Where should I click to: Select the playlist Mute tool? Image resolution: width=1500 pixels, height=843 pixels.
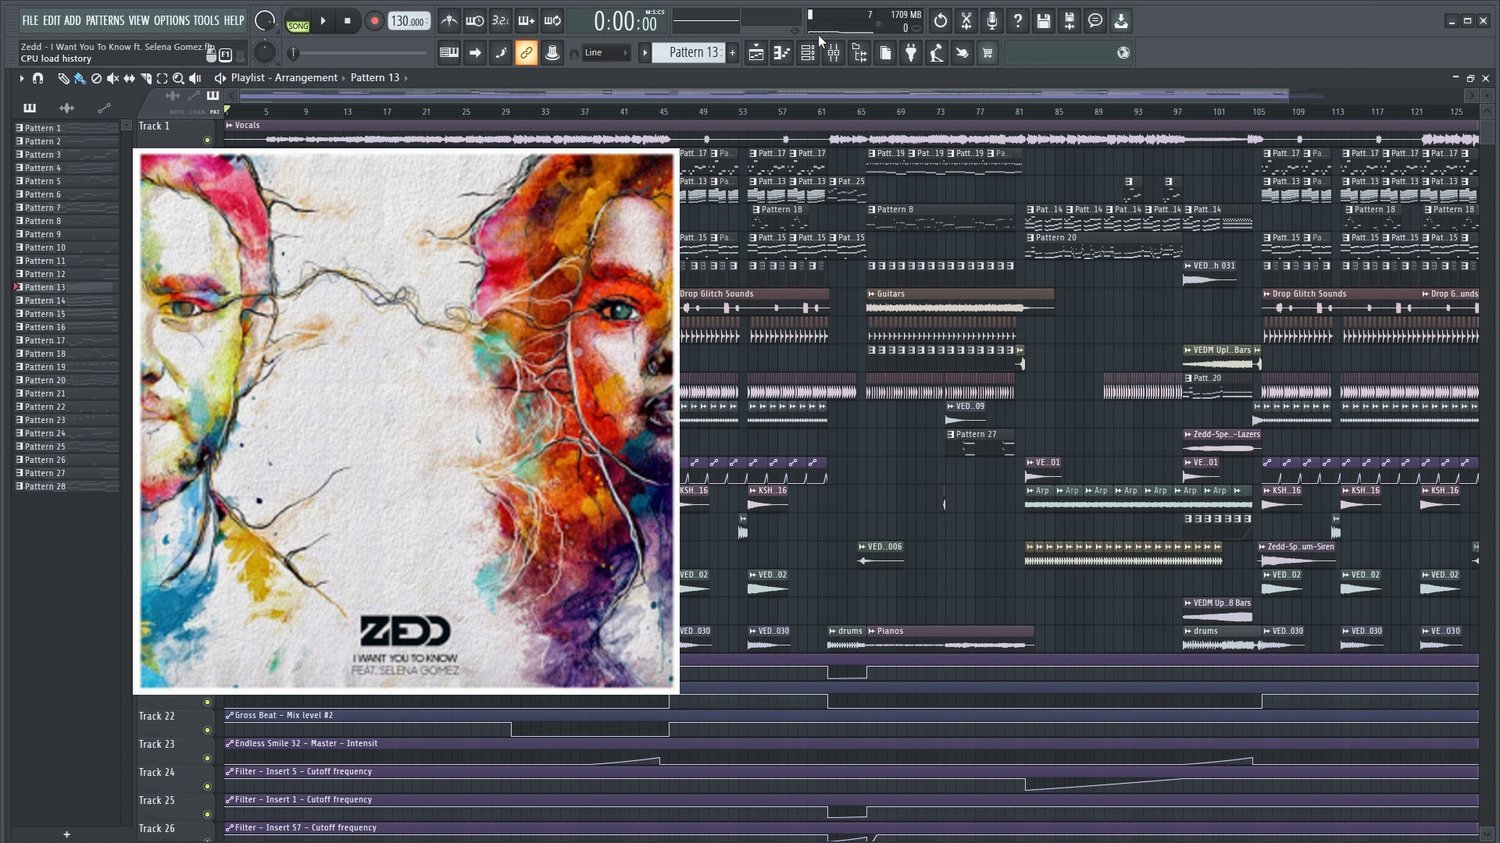[x=113, y=78]
